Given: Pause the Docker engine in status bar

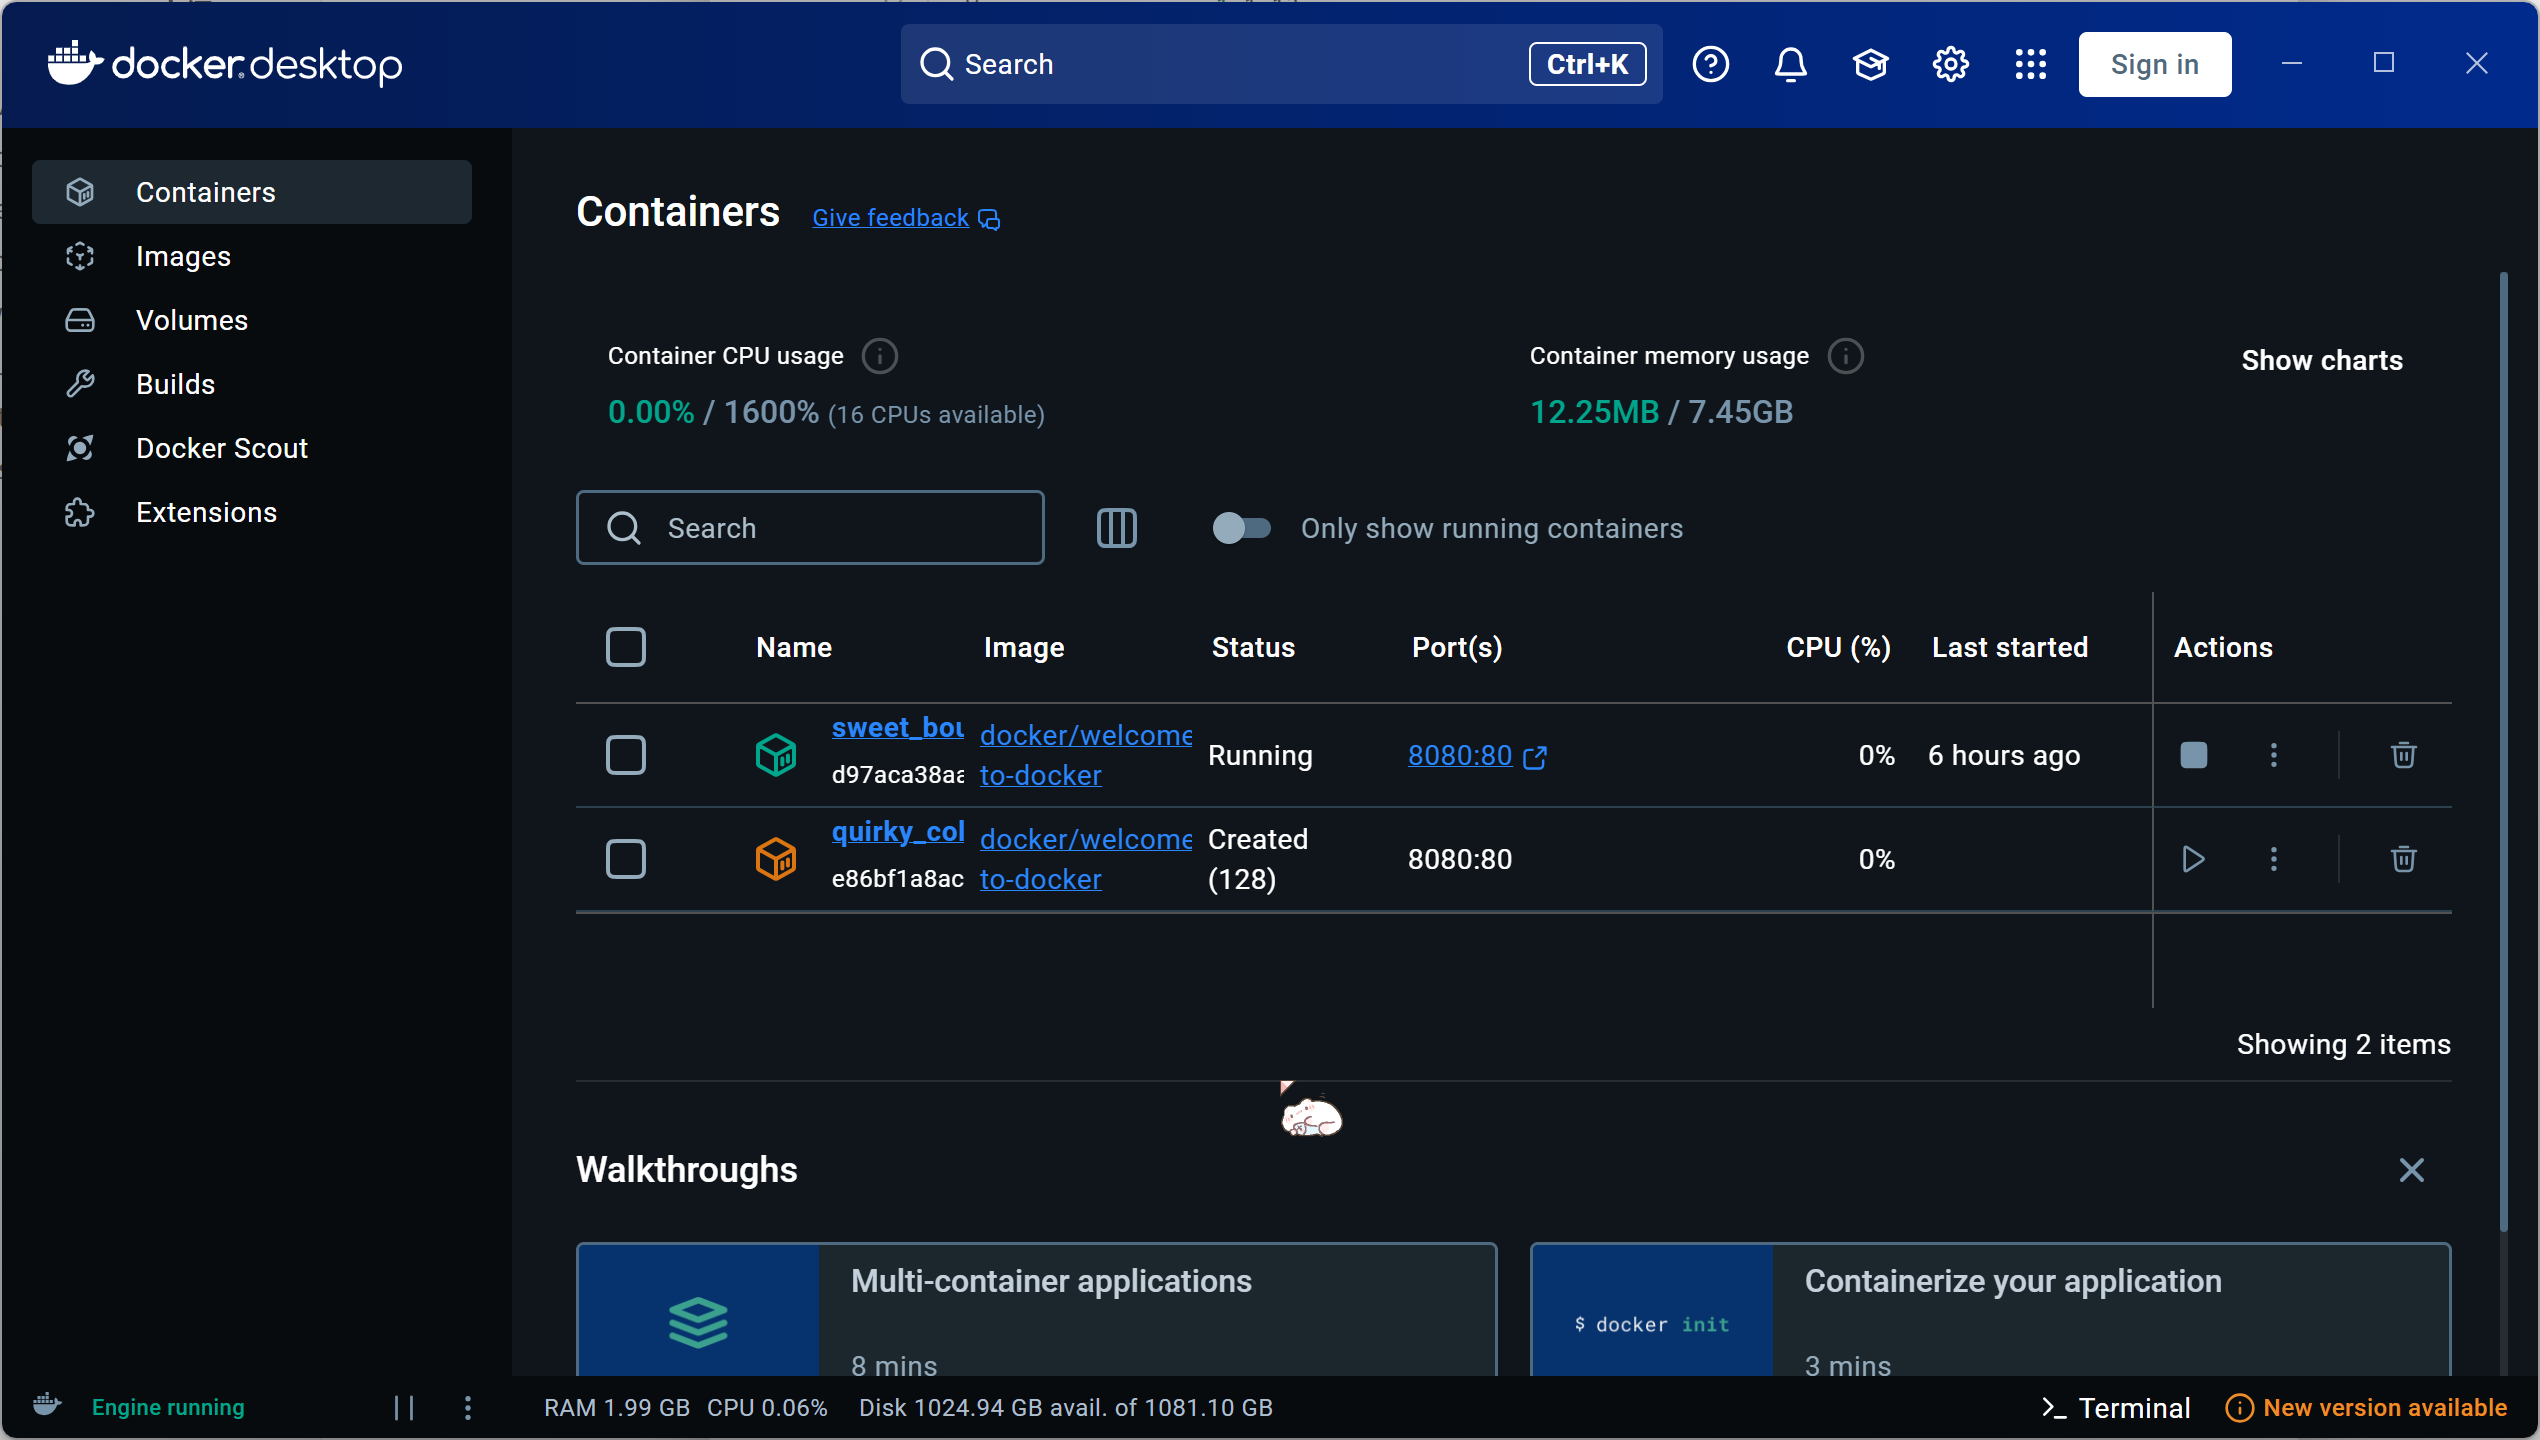Looking at the screenshot, I should coord(404,1407).
